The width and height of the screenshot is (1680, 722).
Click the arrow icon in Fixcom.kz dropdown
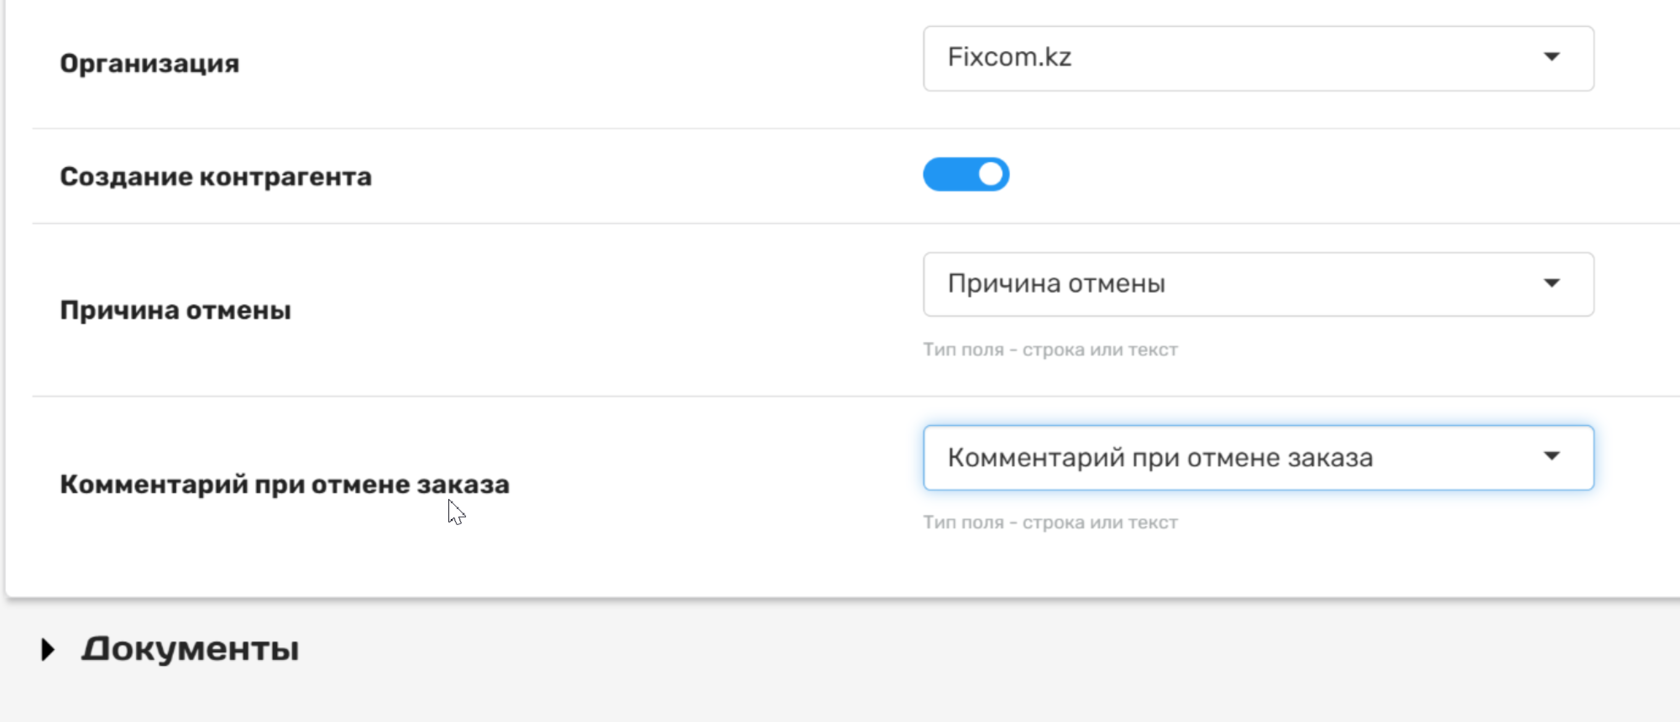pos(1551,57)
